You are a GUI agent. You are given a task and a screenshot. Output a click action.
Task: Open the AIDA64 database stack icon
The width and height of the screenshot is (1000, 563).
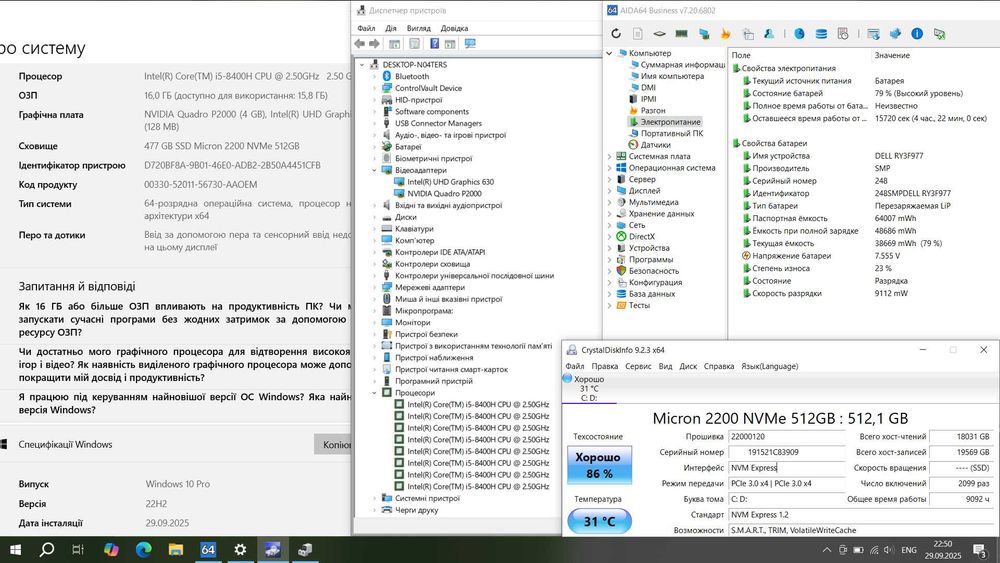pos(821,34)
